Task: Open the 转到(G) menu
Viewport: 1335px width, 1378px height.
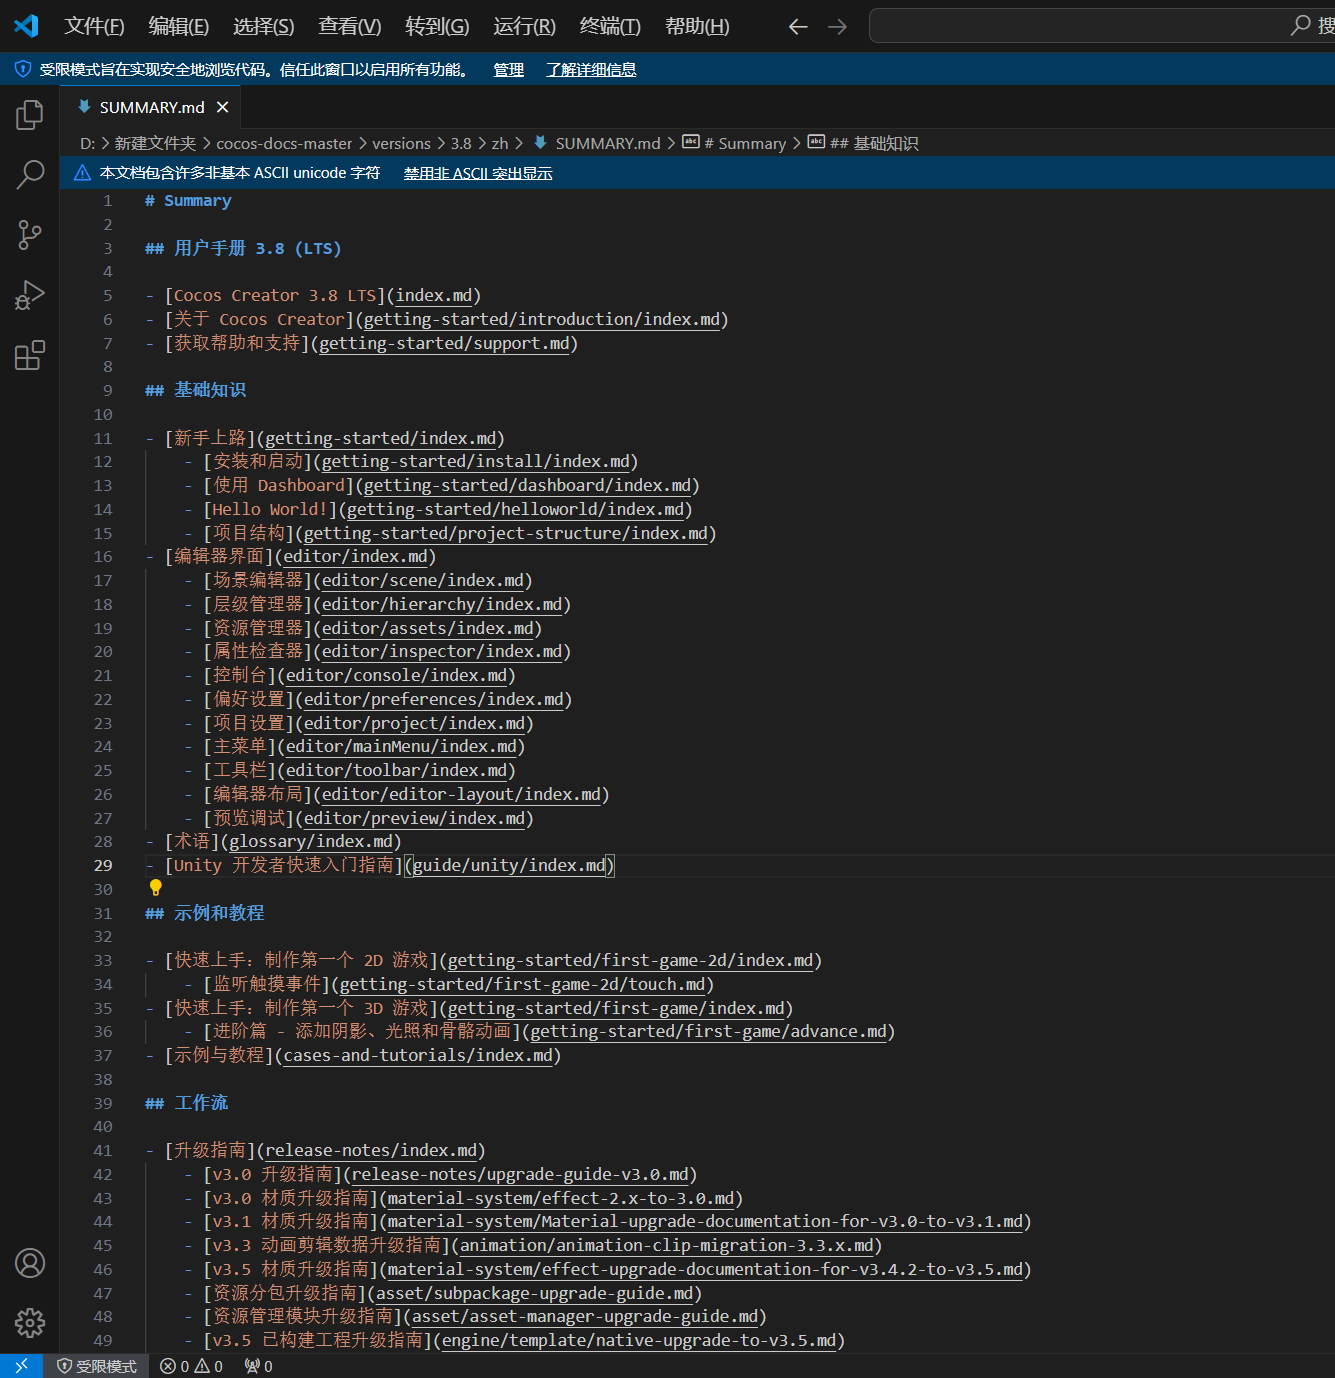Action: [437, 26]
